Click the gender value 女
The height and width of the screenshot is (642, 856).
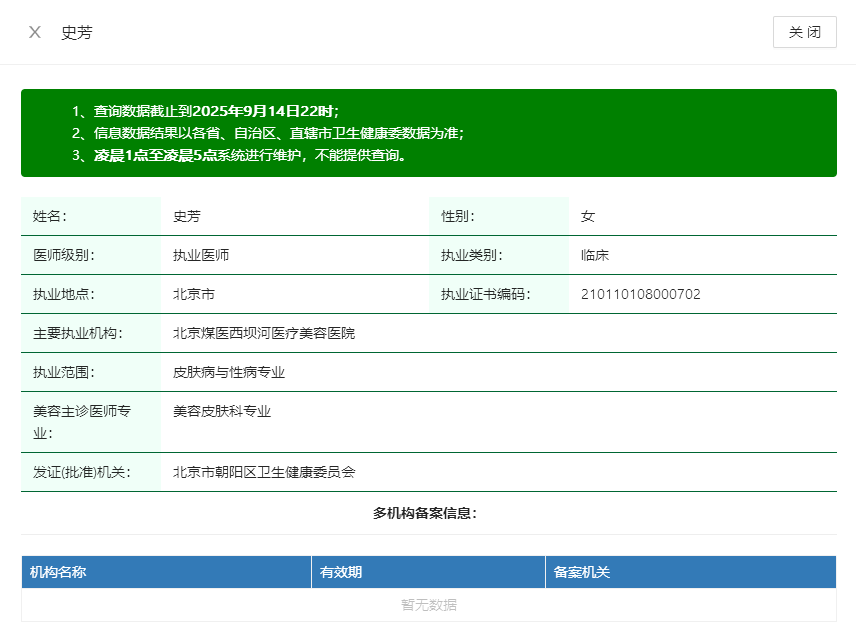pos(588,216)
